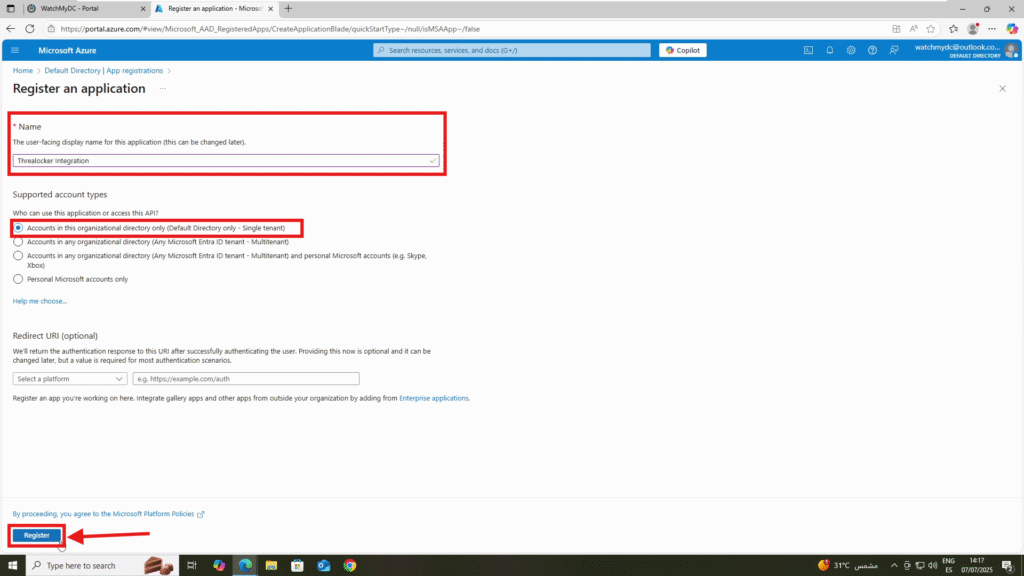
Task: Open the taskbar clock showing 14:17
Action: tap(976, 566)
